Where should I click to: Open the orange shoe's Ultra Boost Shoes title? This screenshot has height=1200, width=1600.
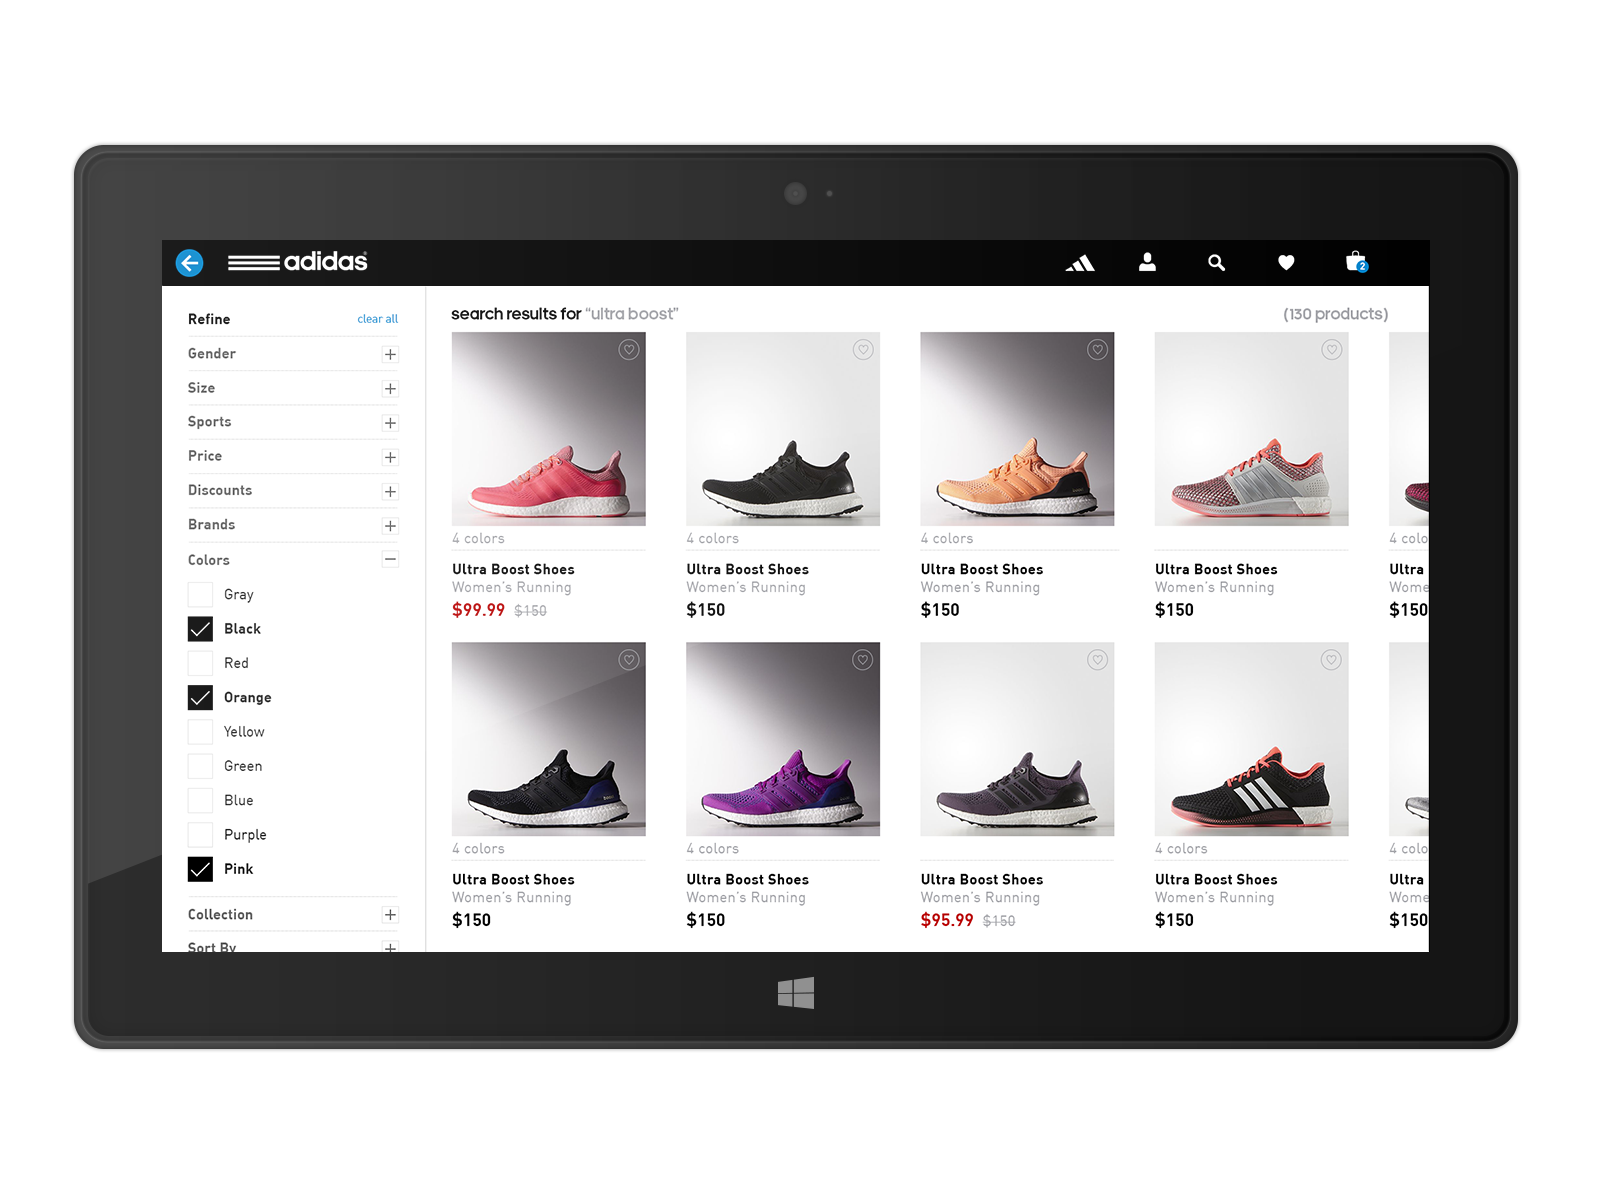tap(981, 569)
